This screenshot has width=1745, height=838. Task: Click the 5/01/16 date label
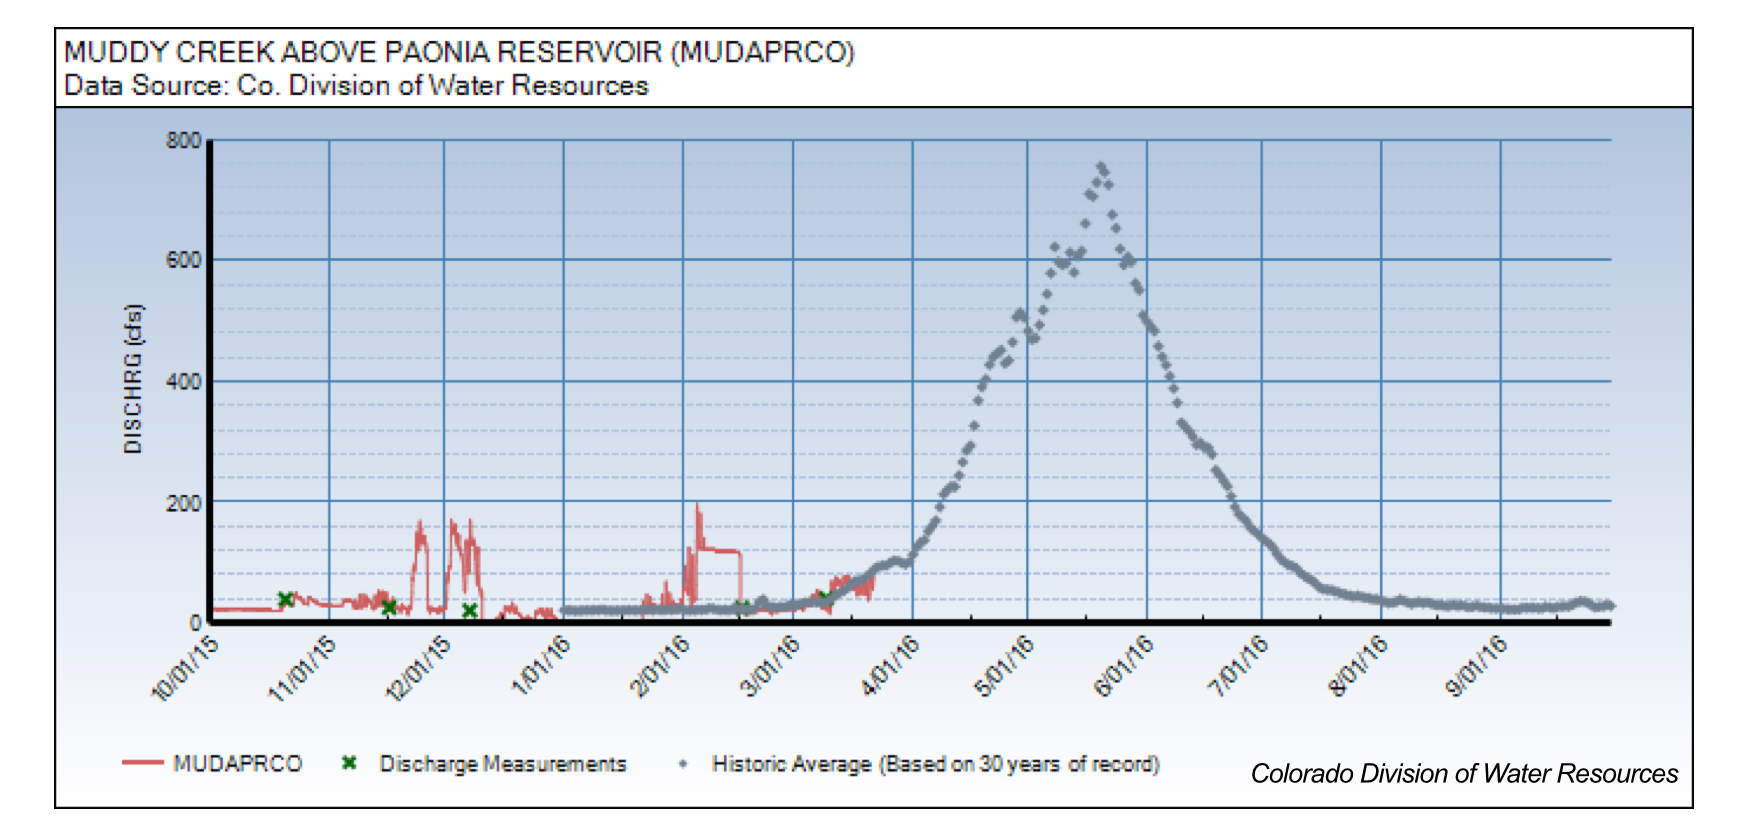[1004, 665]
